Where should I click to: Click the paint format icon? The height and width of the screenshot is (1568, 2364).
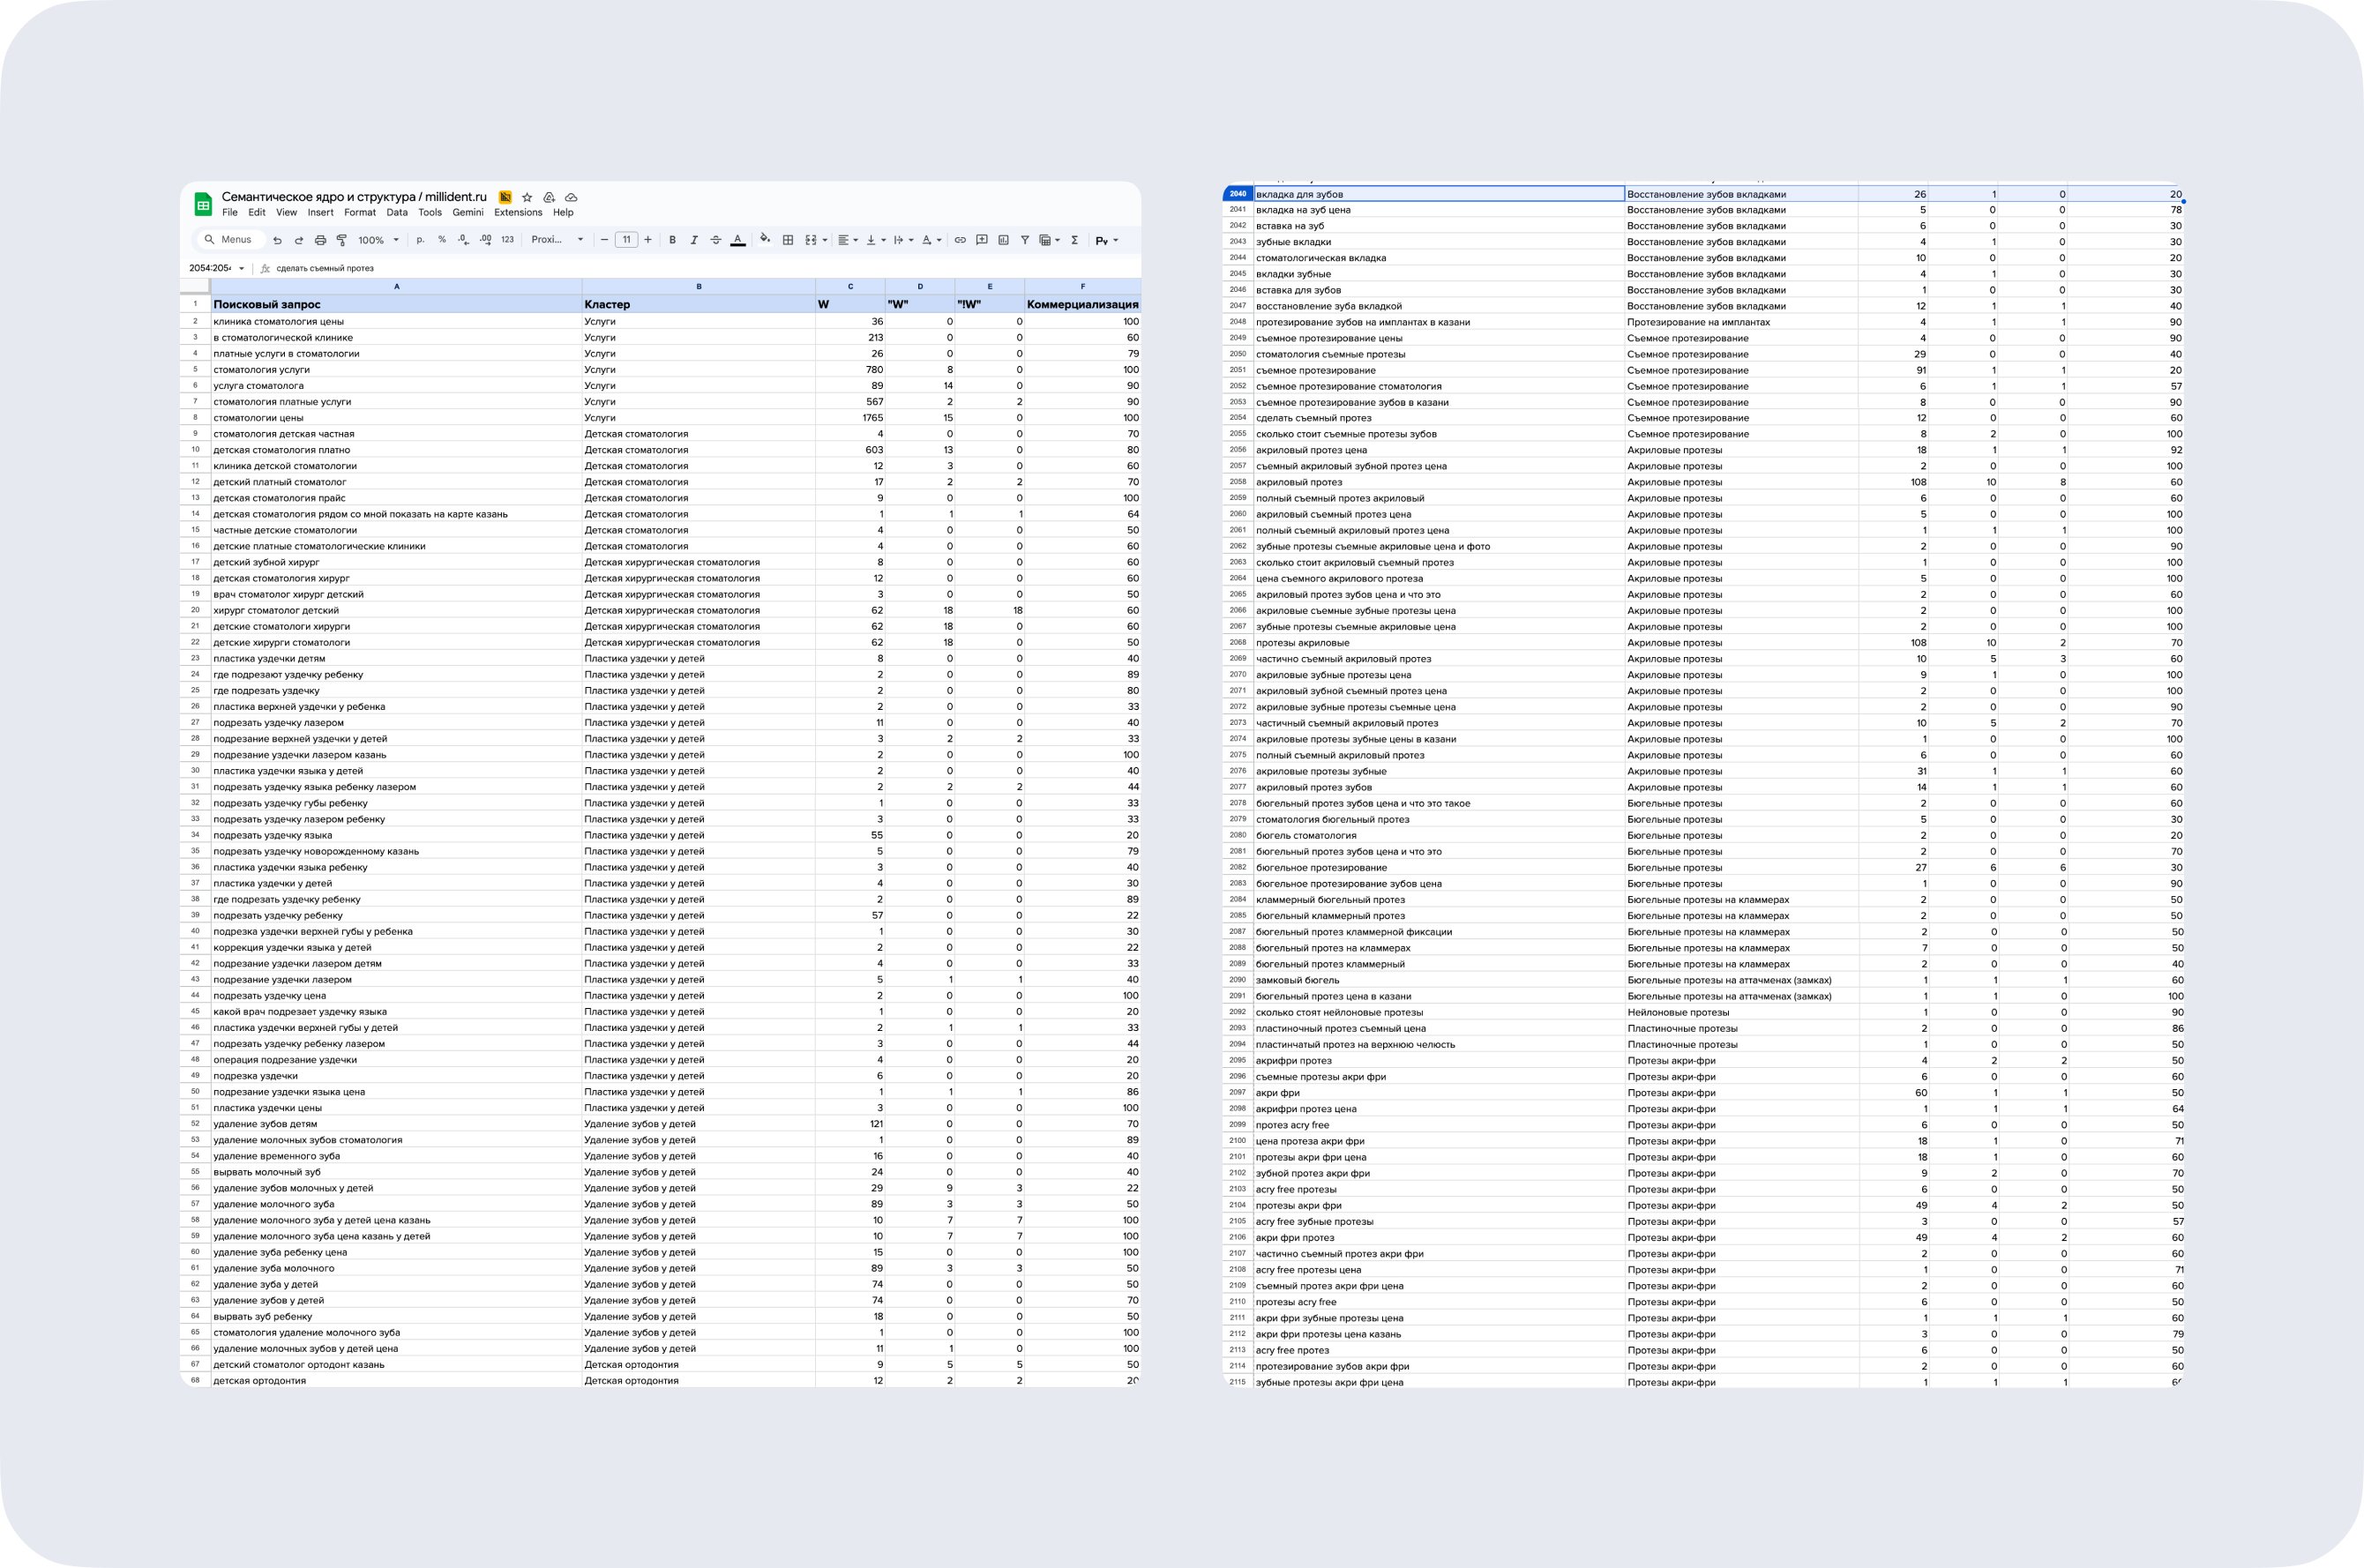click(x=342, y=240)
